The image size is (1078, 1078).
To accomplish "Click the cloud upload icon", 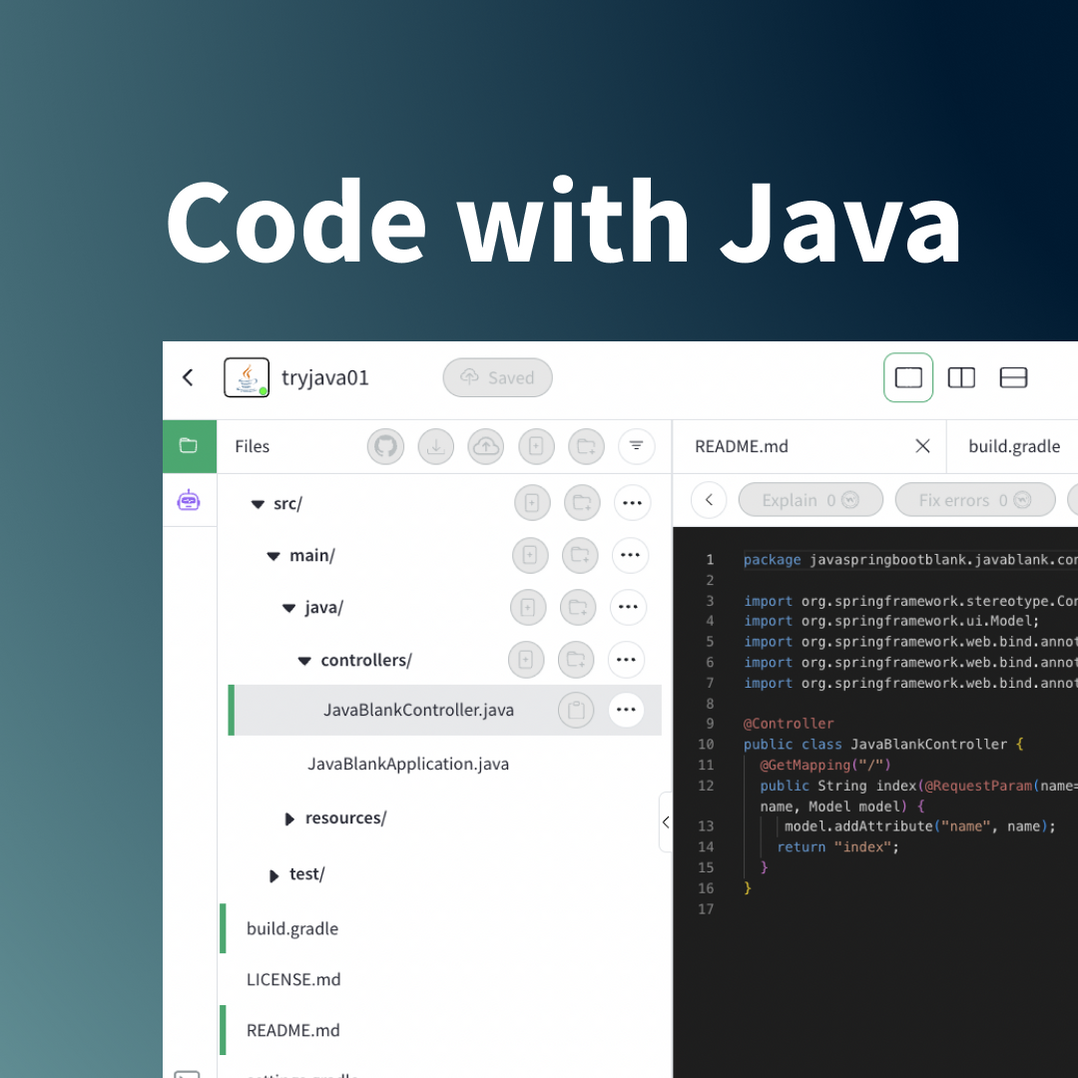I will point(486,446).
